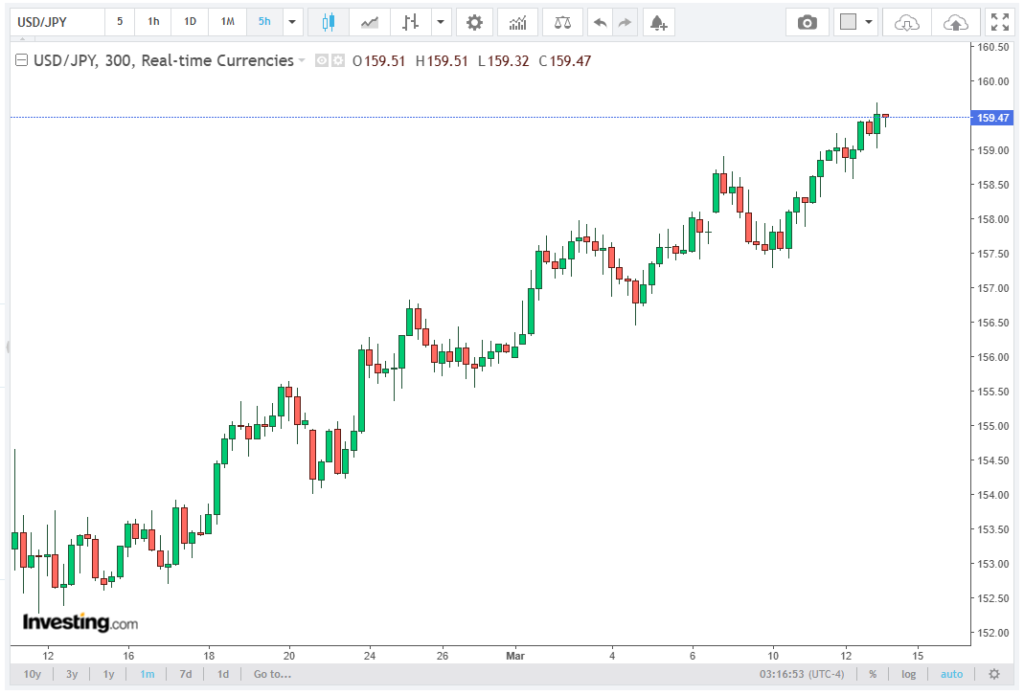Select the candlestick chart style icon

pos(328,22)
